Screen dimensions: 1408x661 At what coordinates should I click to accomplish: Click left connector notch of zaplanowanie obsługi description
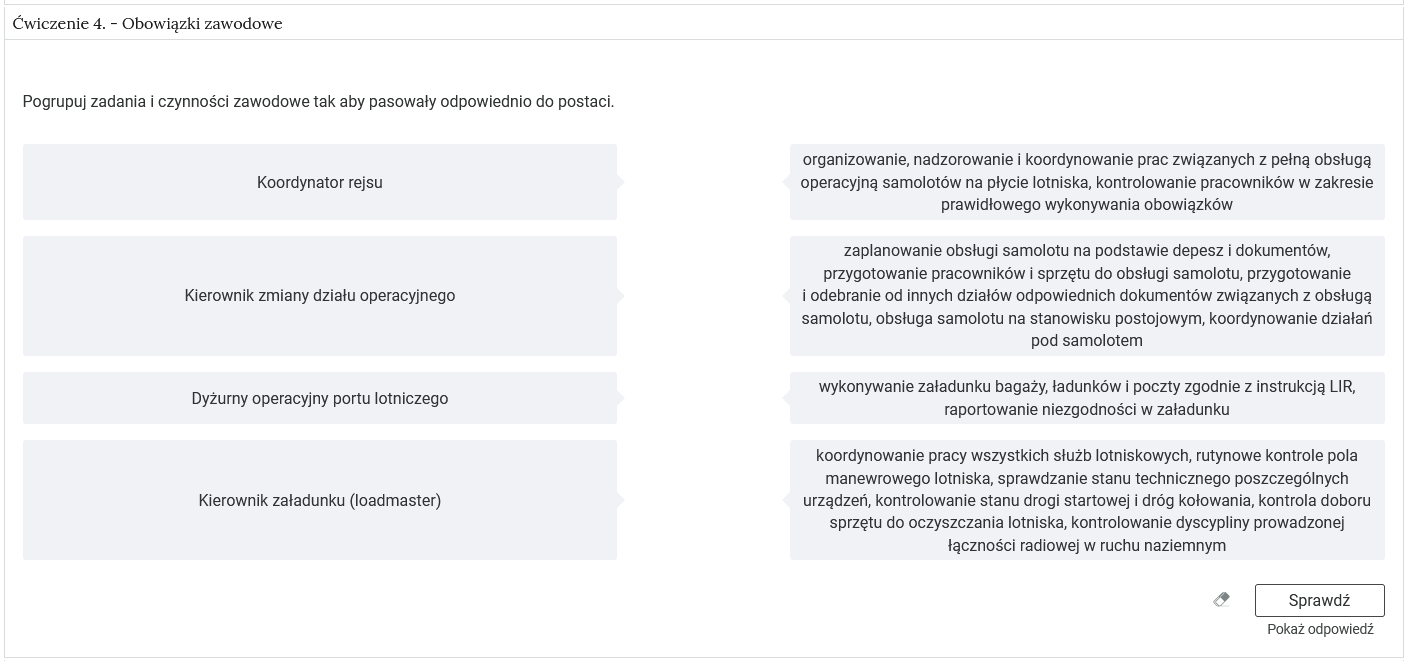click(787, 296)
